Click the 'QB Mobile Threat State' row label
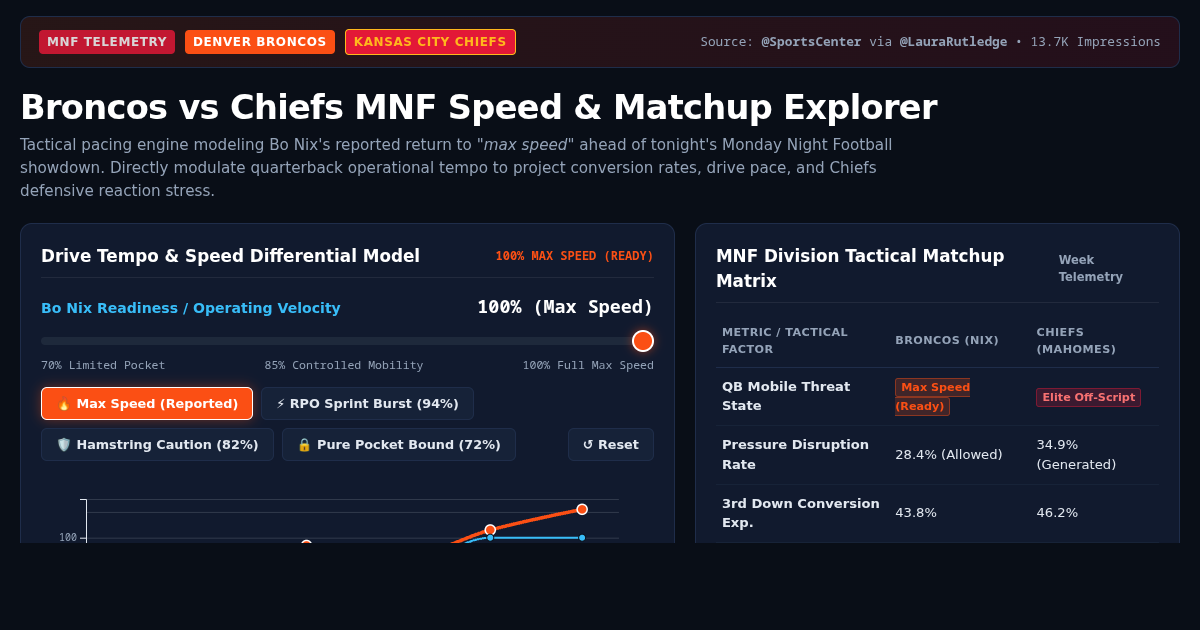The width and height of the screenshot is (1200, 630). pyautogui.click(x=786, y=396)
